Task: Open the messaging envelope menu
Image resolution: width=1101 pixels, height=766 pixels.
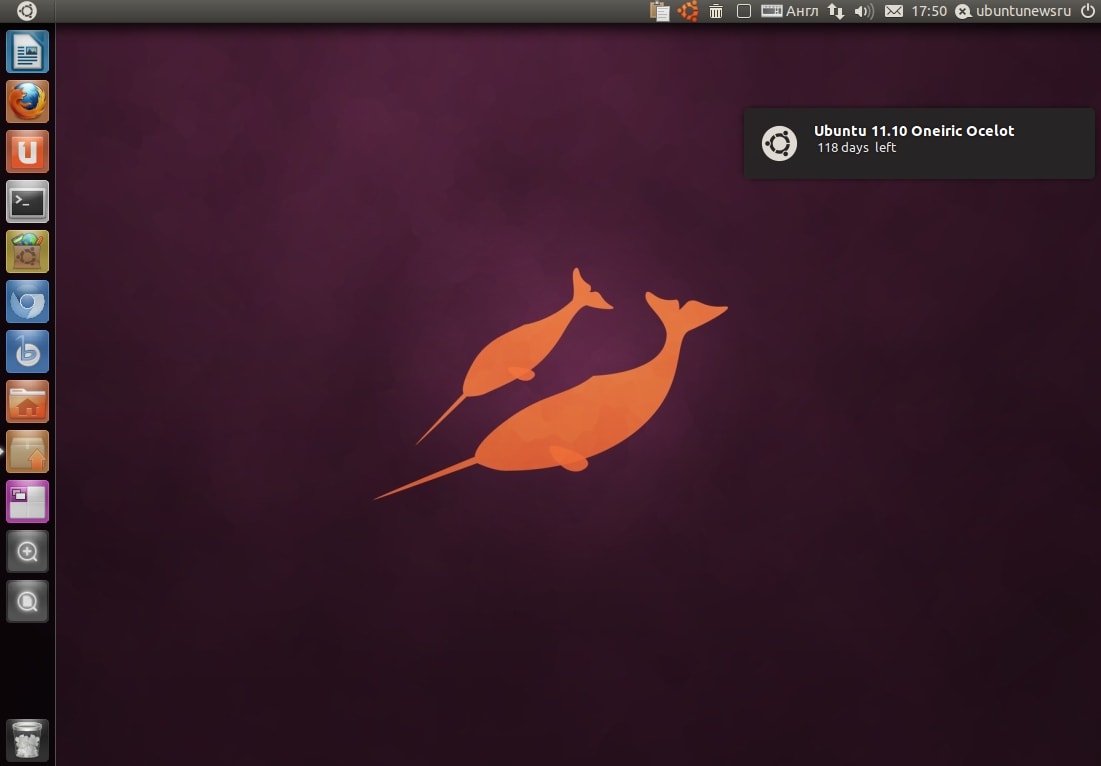Action: (x=894, y=11)
